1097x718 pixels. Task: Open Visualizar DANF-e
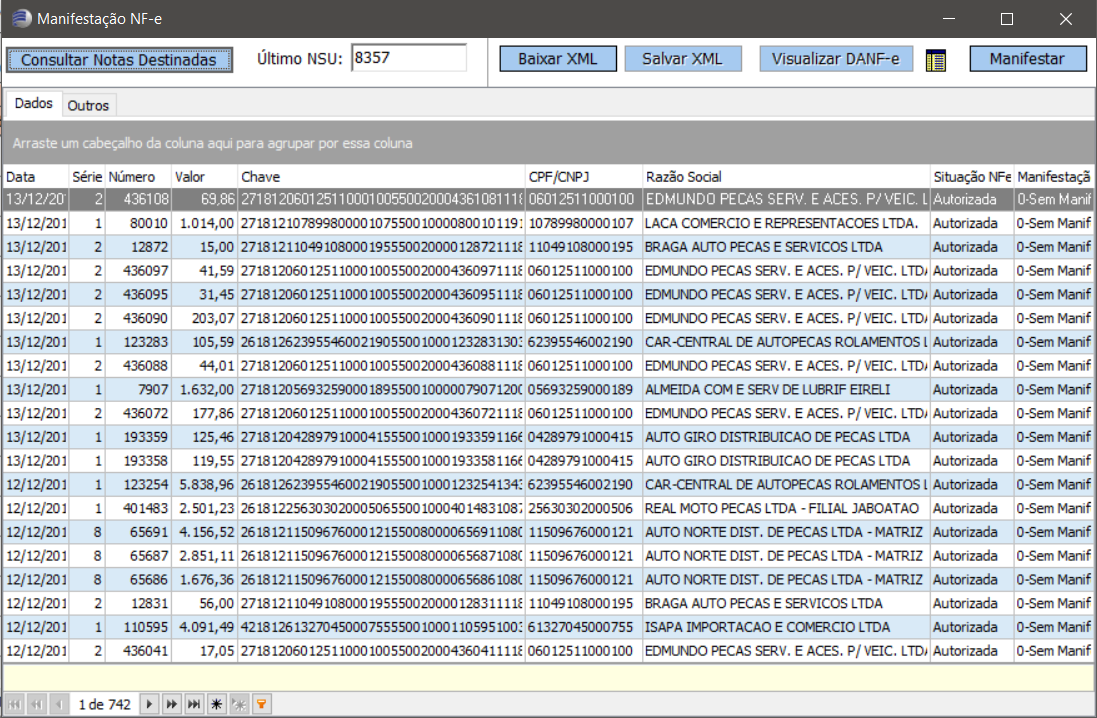point(836,59)
